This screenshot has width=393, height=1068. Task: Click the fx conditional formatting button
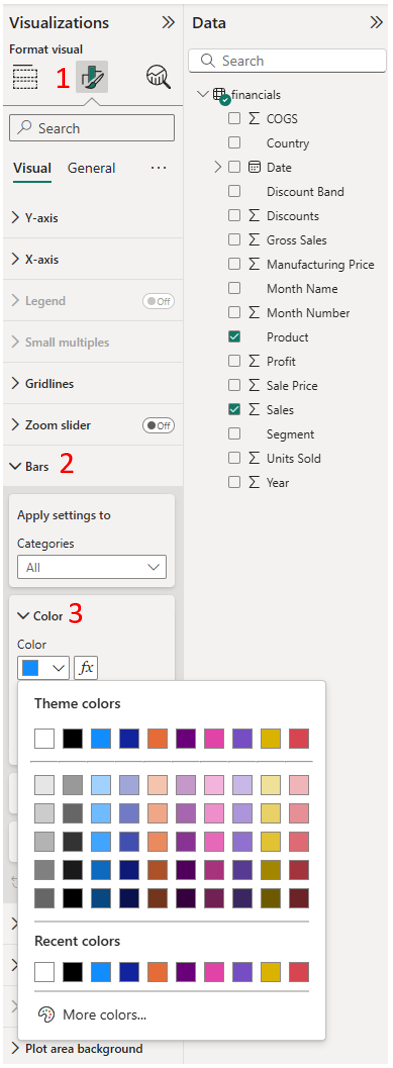pos(86,668)
